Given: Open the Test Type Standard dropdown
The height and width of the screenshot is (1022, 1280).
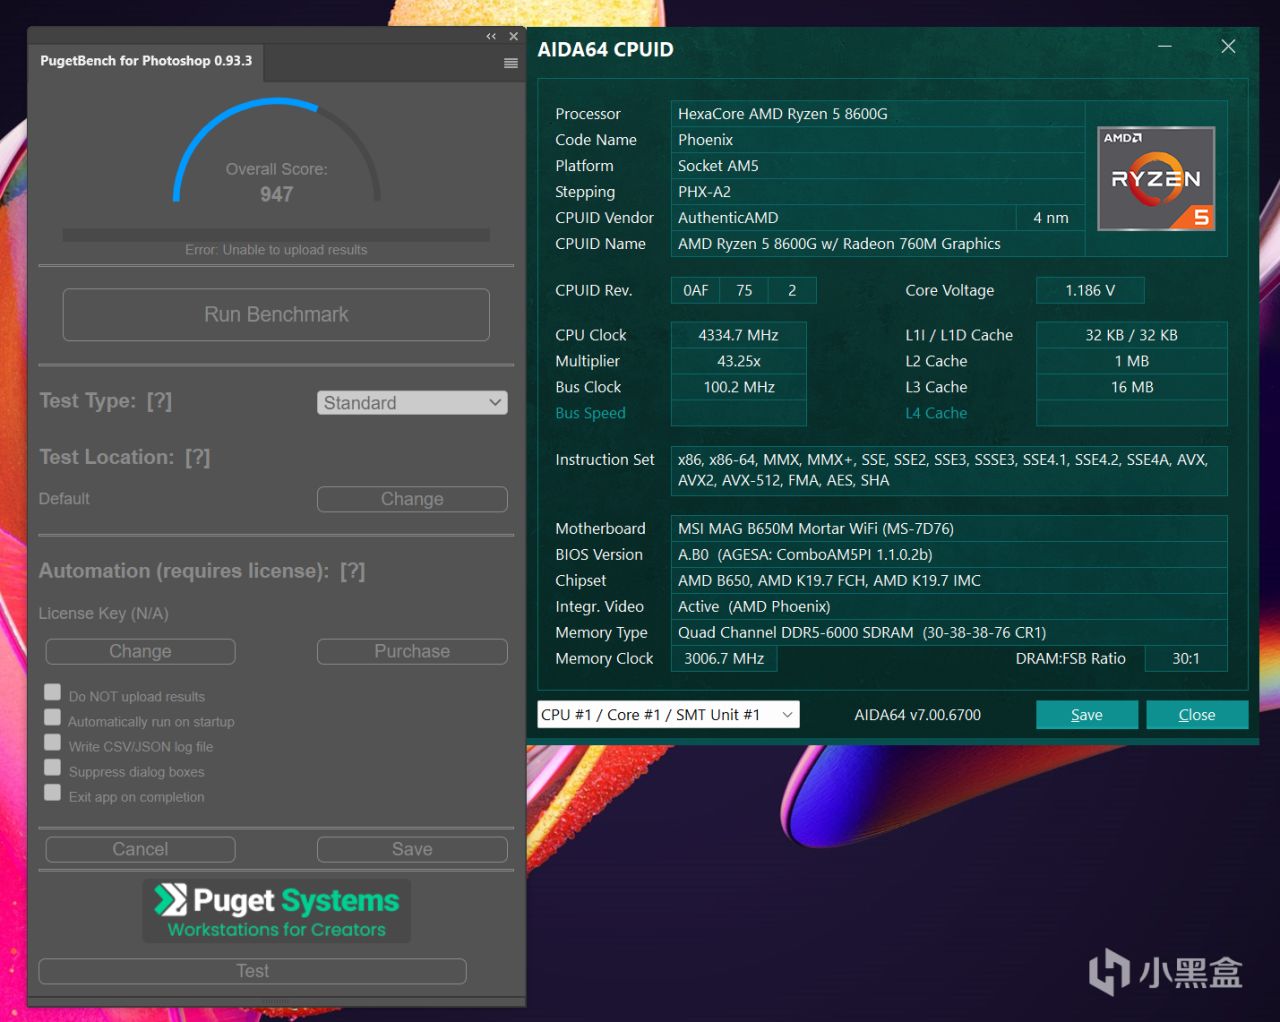Looking at the screenshot, I should point(412,402).
